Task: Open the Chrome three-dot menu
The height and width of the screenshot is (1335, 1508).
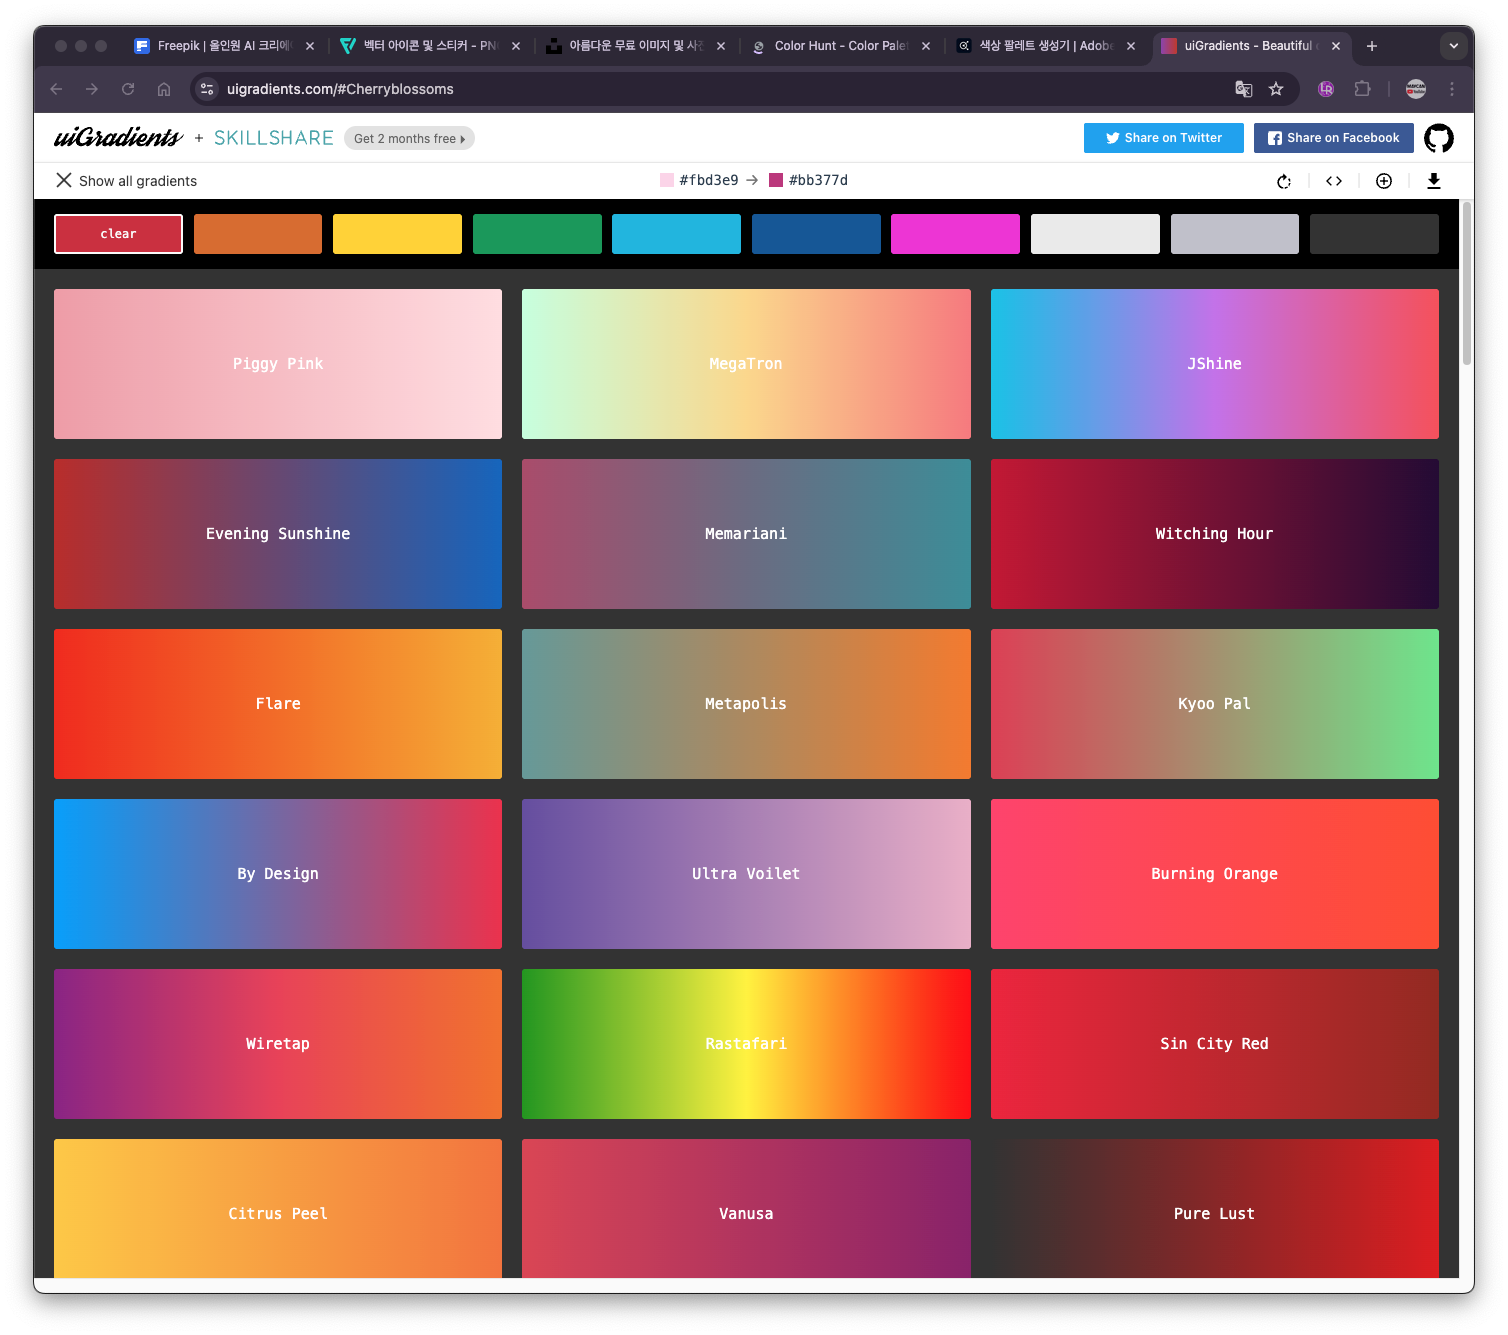Action: click(x=1452, y=89)
